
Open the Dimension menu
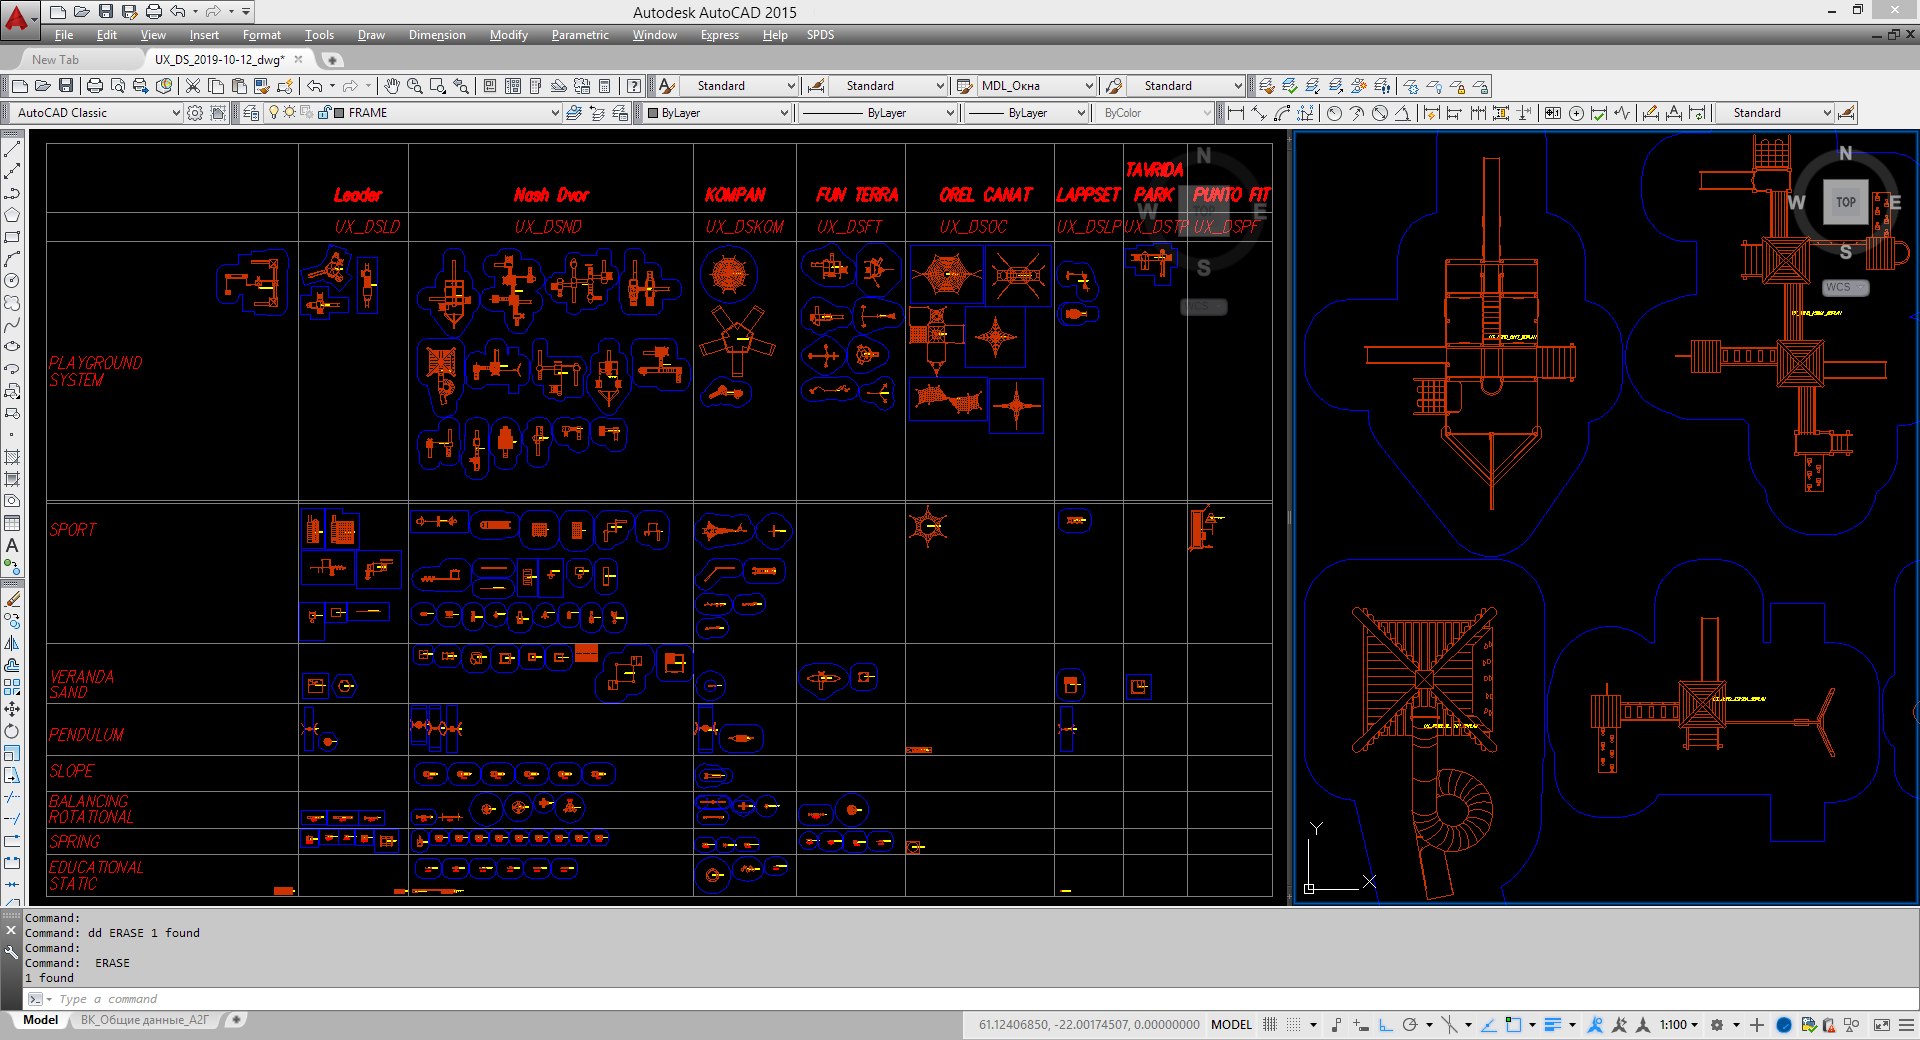pos(437,35)
